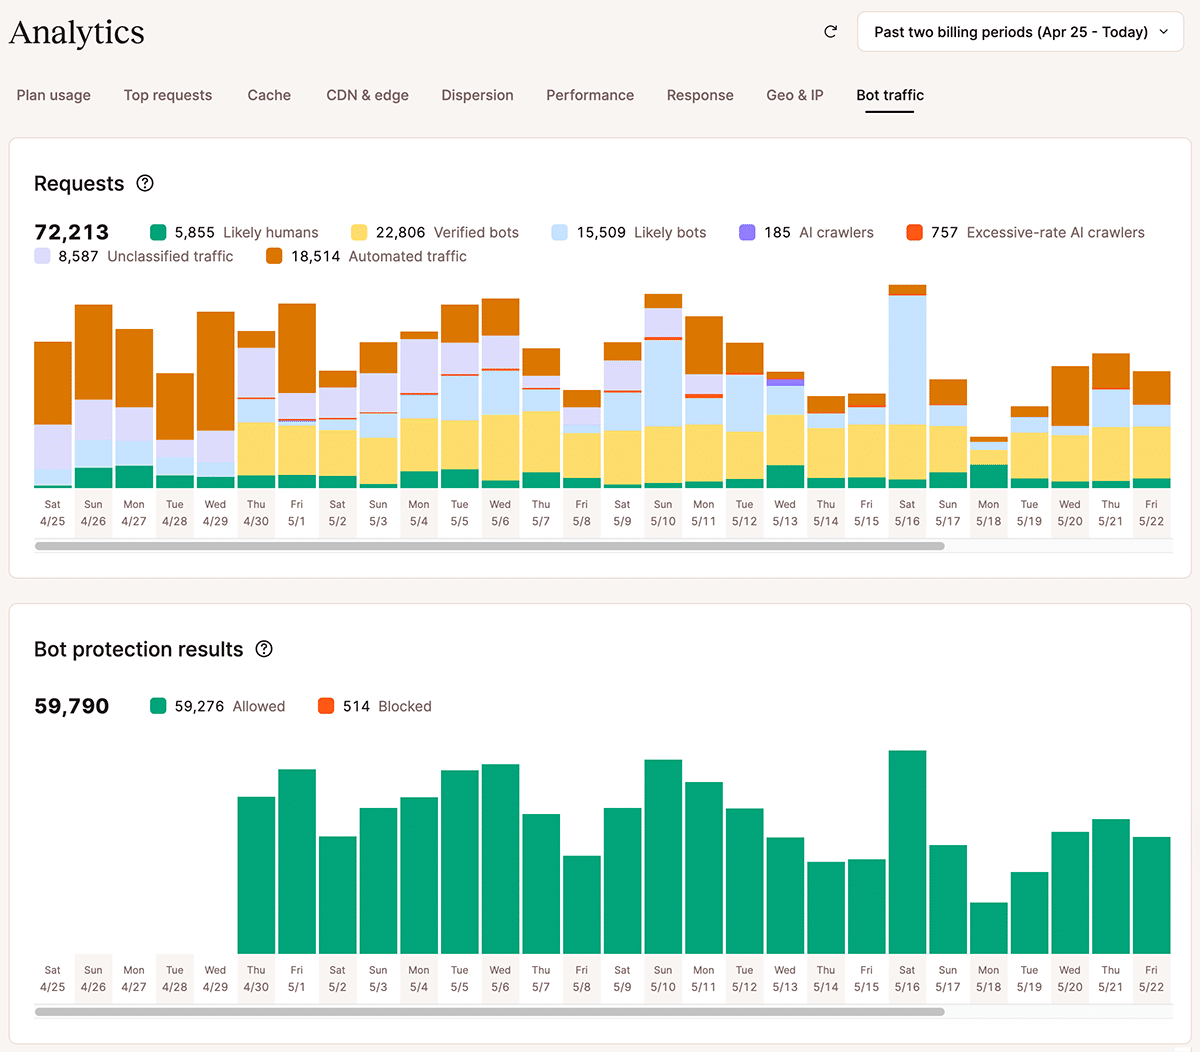Click the Requests chart horizontal scrollbar

tap(490, 546)
